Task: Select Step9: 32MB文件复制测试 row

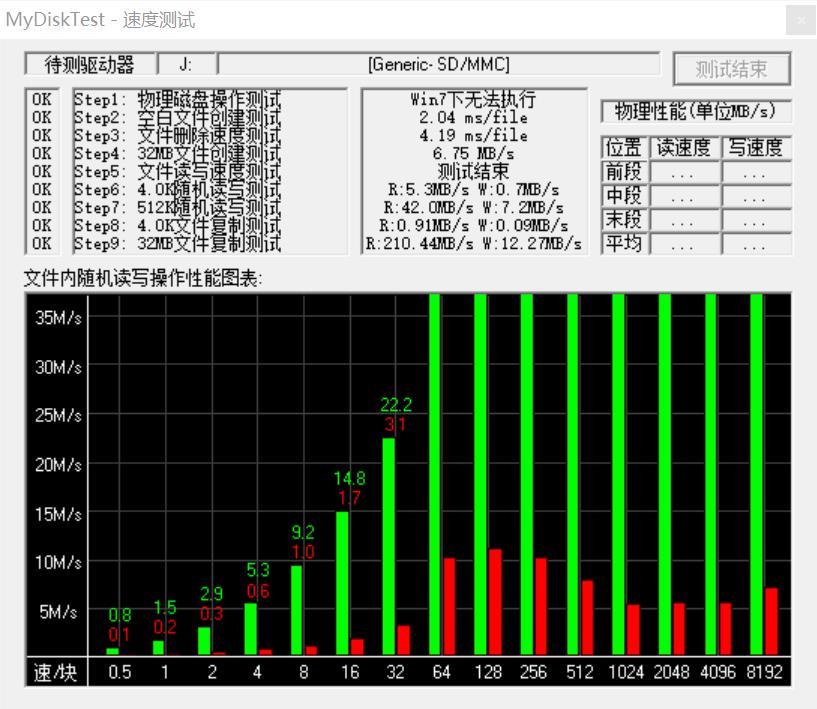Action: [x=177, y=243]
